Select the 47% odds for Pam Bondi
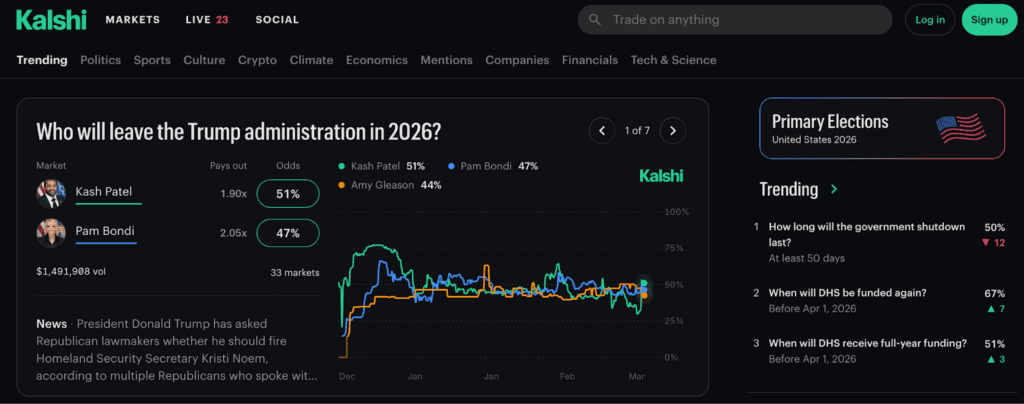Viewport: 1024px width, 404px height. point(288,234)
